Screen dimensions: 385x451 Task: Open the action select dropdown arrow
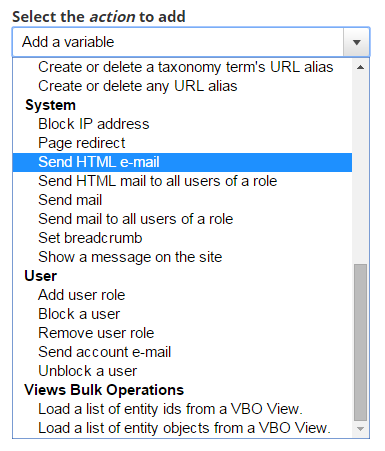point(356,42)
